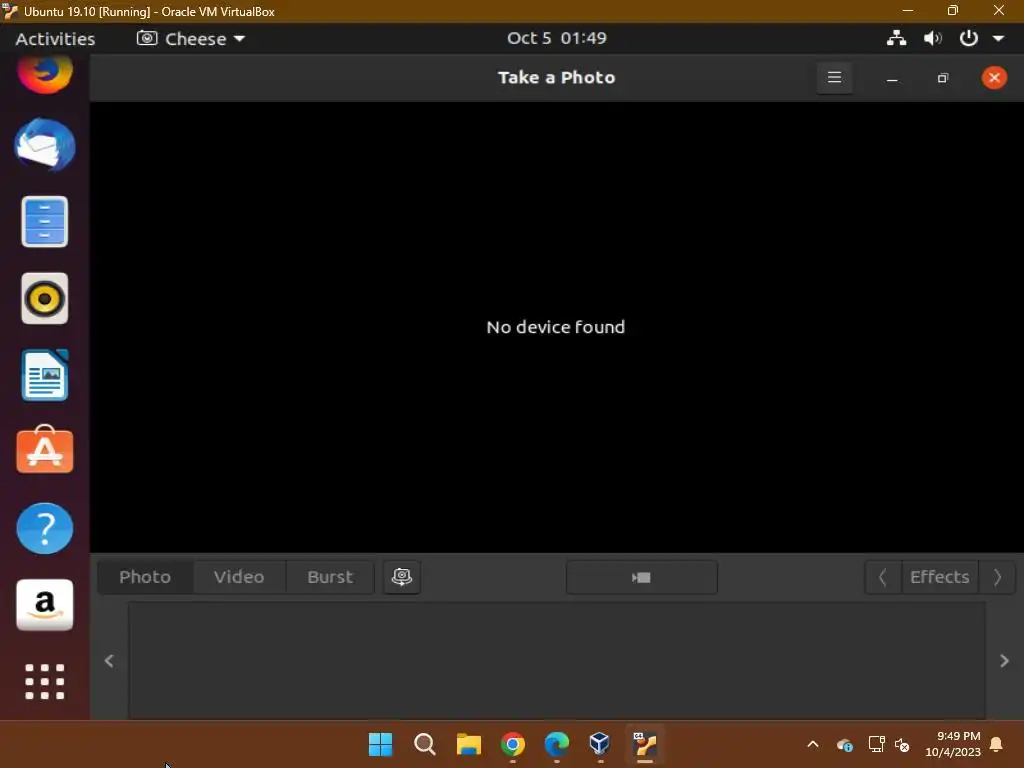This screenshot has height=768, width=1024.
Task: Open LibreOffice Writer from the dock
Action: tap(45, 376)
